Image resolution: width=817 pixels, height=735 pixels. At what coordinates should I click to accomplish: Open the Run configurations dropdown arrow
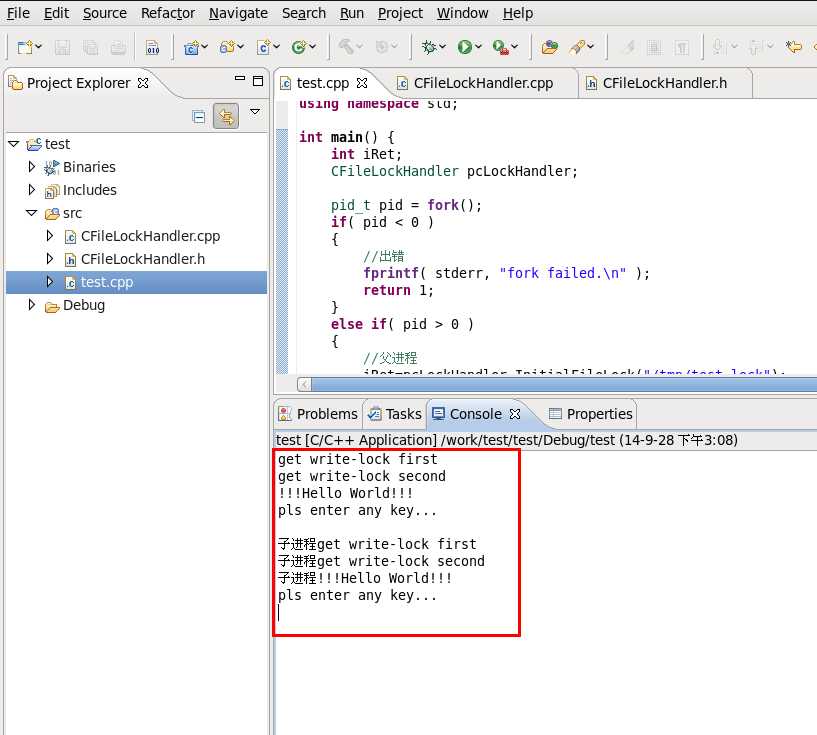pos(478,47)
